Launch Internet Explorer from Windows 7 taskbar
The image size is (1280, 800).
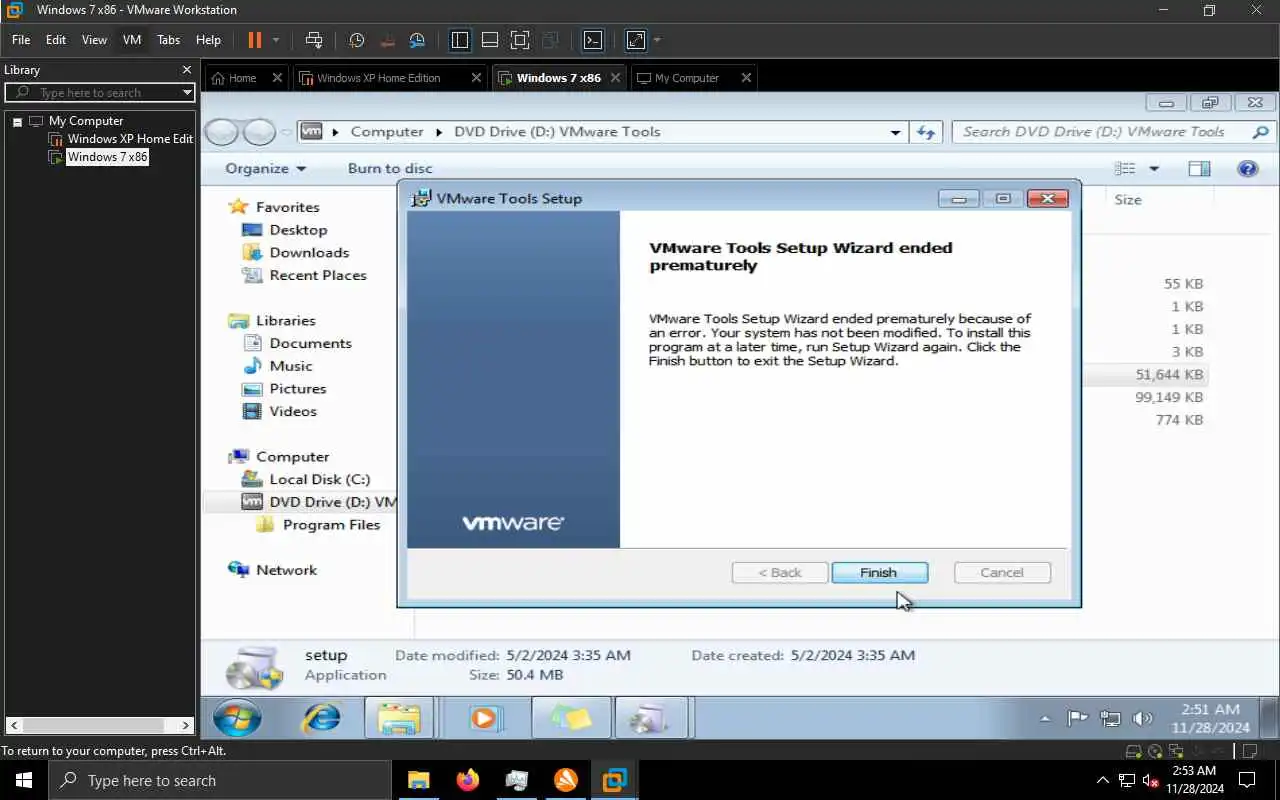click(x=321, y=718)
